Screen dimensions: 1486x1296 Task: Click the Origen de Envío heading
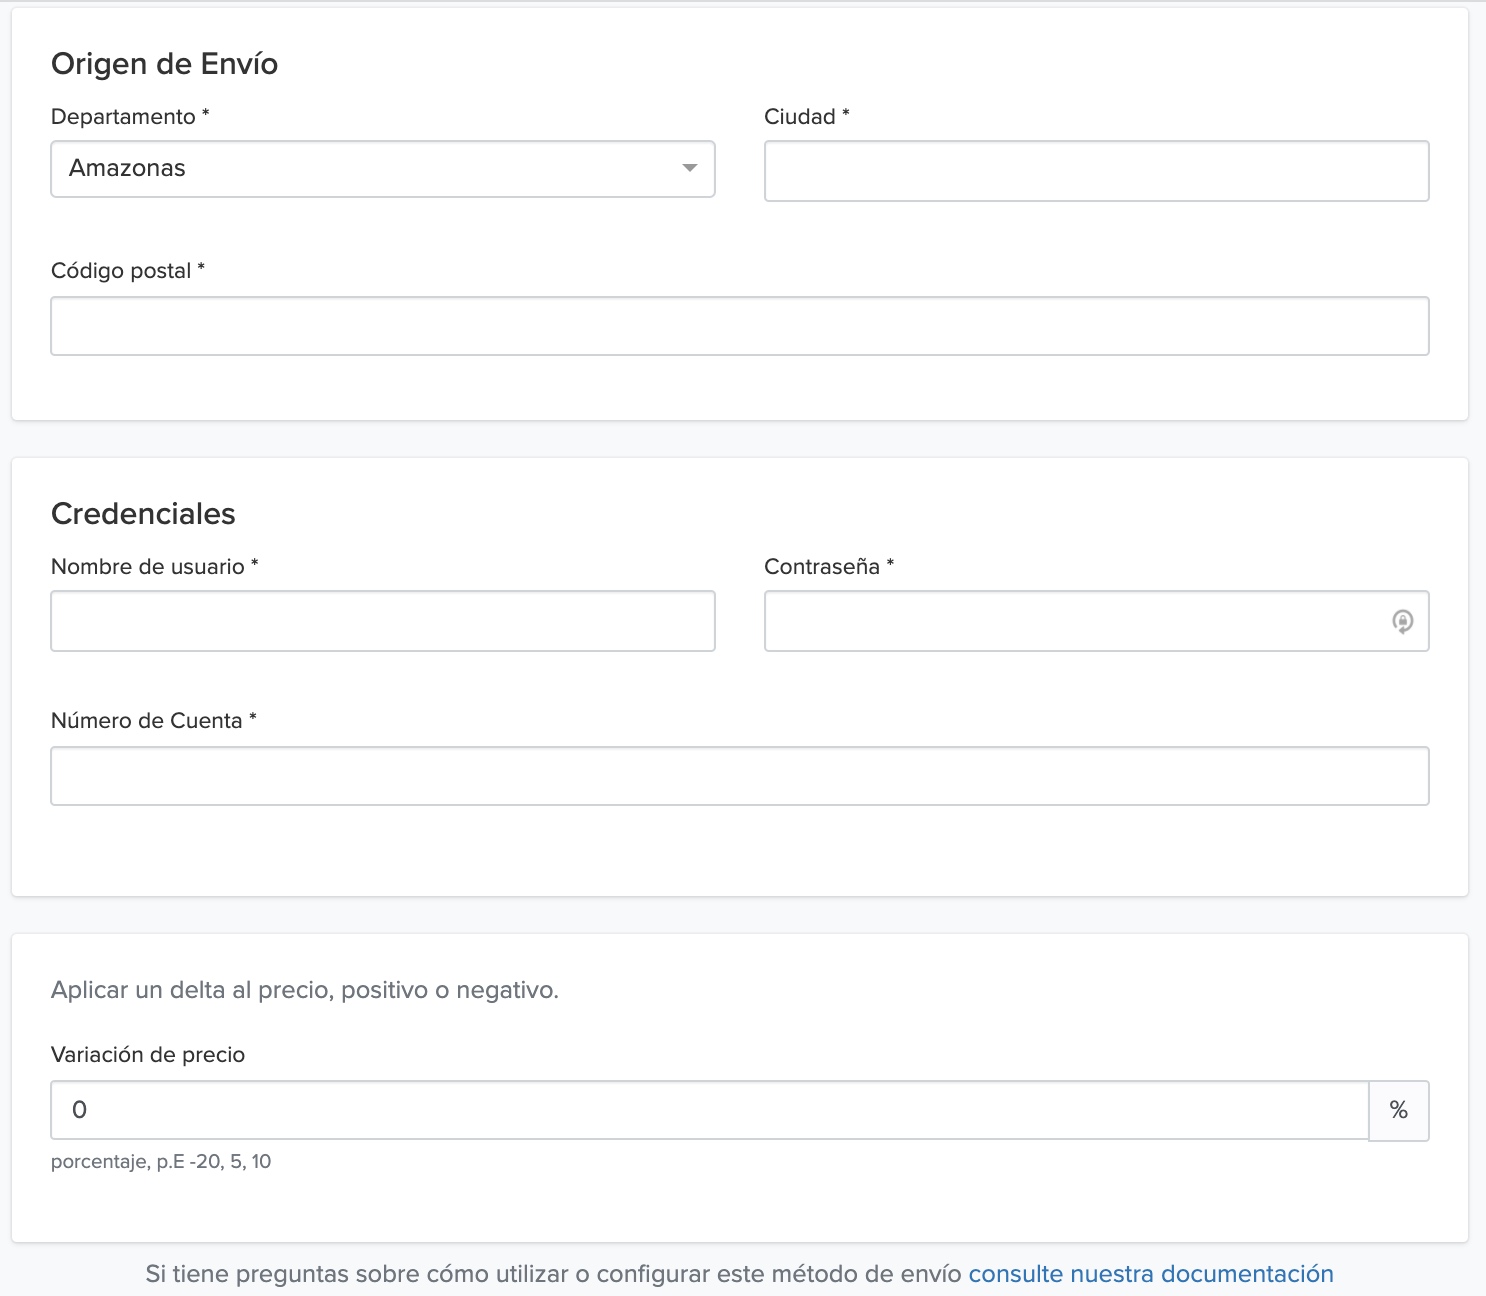click(164, 64)
